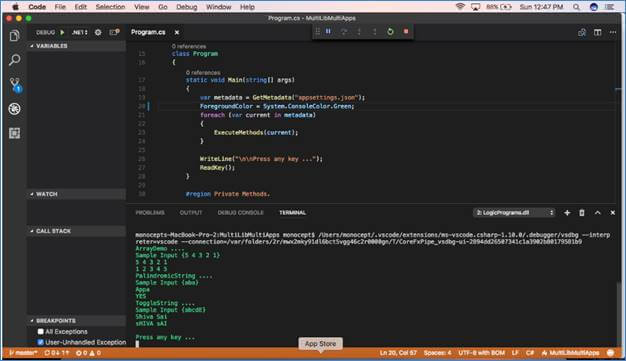Image resolution: width=626 pixels, height=361 pixels.
Task: Click the terminal input cursor line
Action: tap(137, 343)
